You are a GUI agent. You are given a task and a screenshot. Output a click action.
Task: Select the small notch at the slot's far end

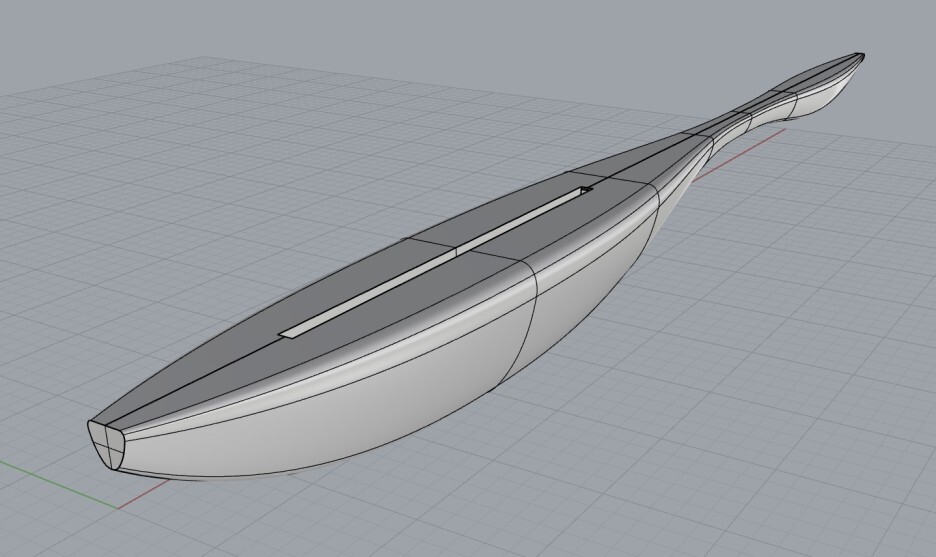586,189
